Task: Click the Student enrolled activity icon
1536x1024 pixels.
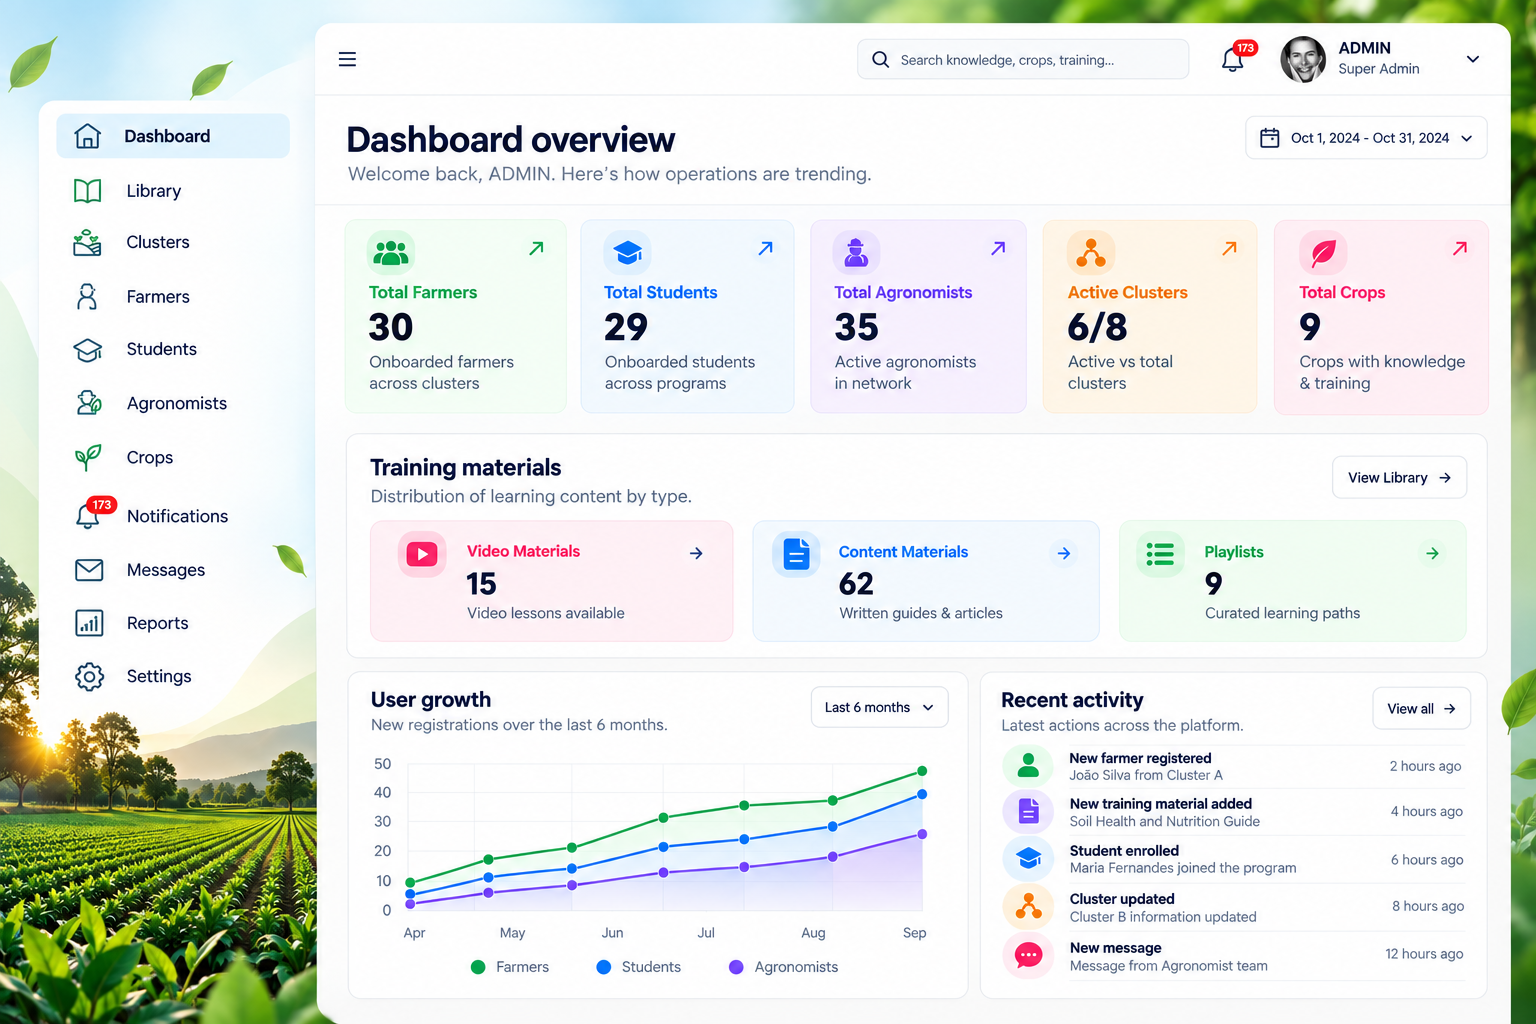Action: pos(1028,859)
